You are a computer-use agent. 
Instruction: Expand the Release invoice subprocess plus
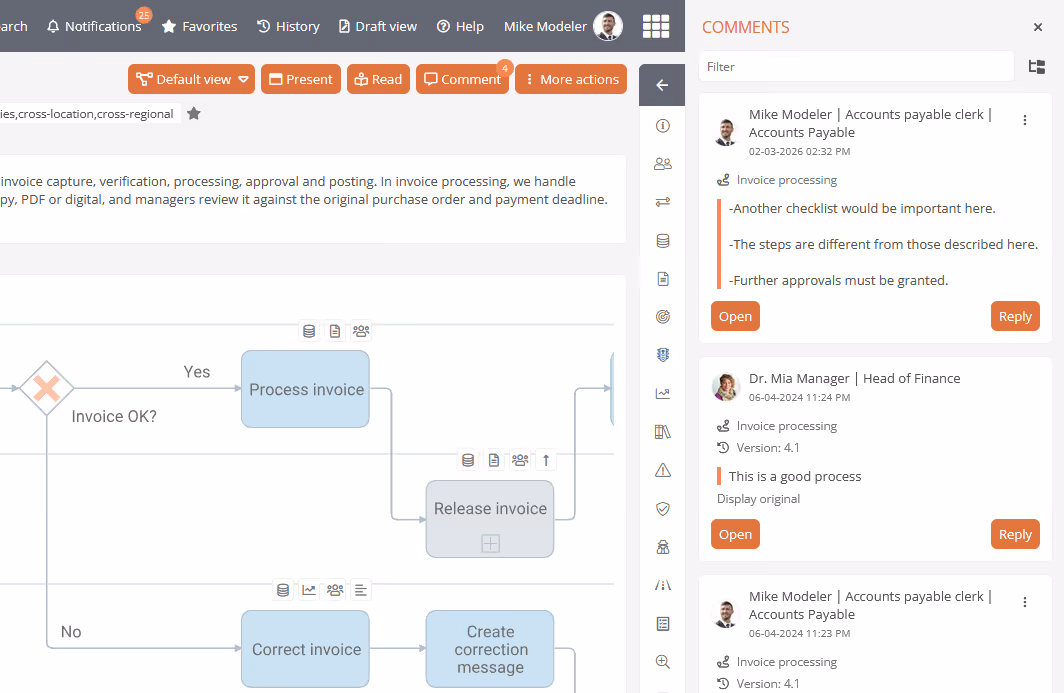(x=491, y=543)
